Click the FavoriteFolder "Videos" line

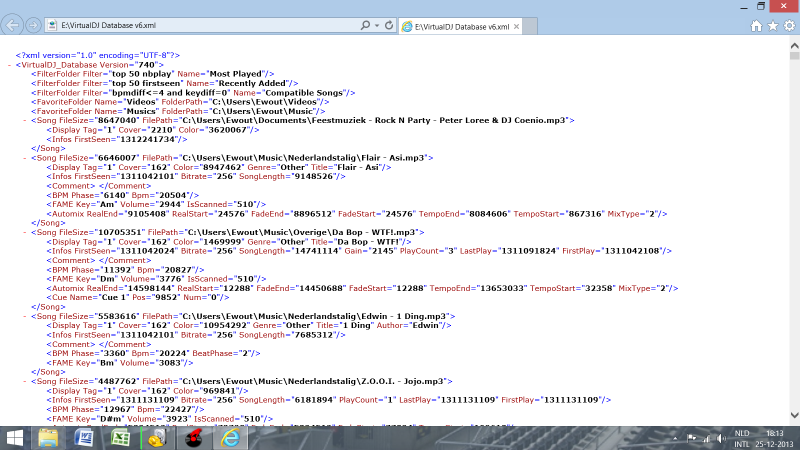tap(180, 102)
